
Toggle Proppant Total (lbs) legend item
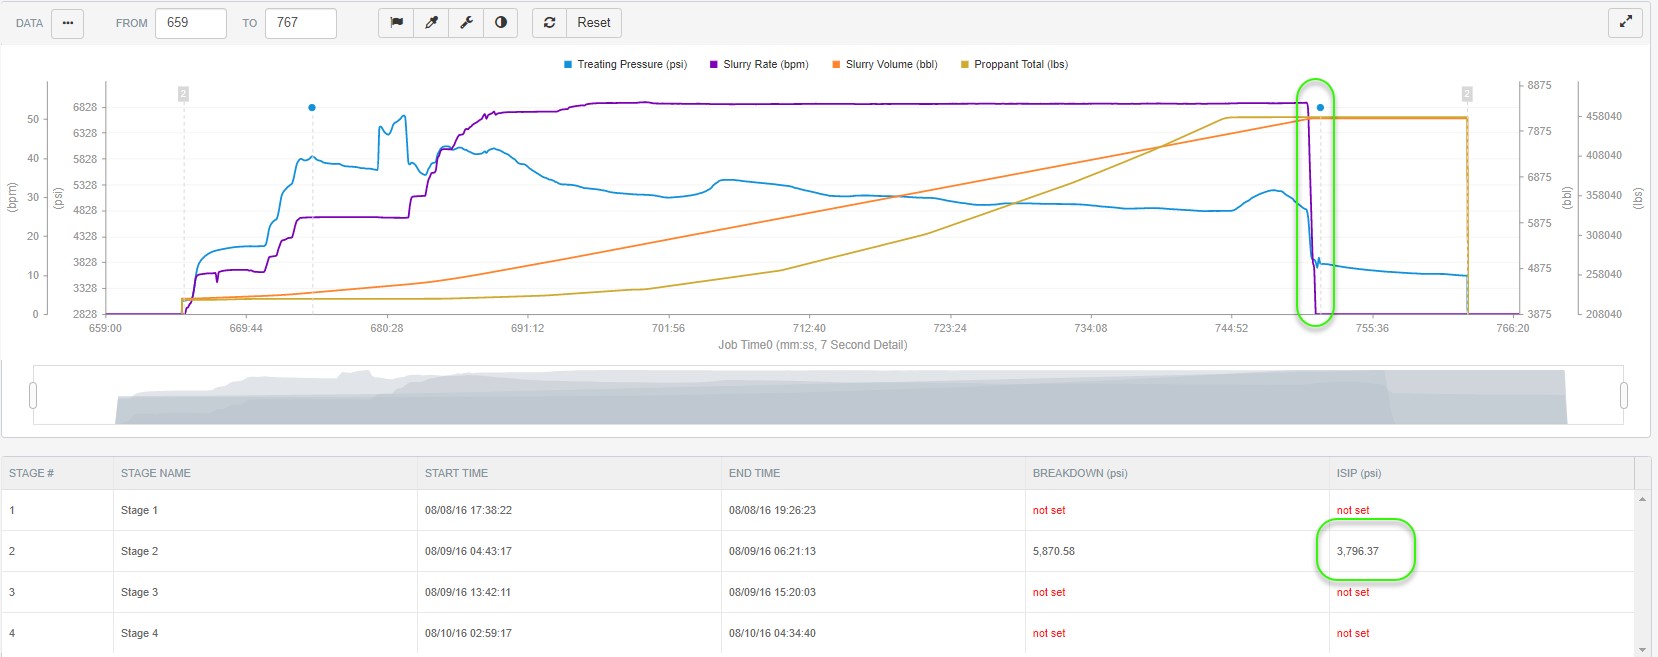point(1014,65)
